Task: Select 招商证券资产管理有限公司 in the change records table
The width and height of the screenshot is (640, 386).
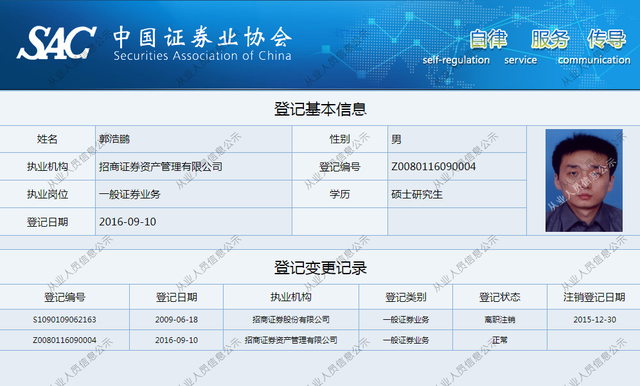Action: coord(291,340)
